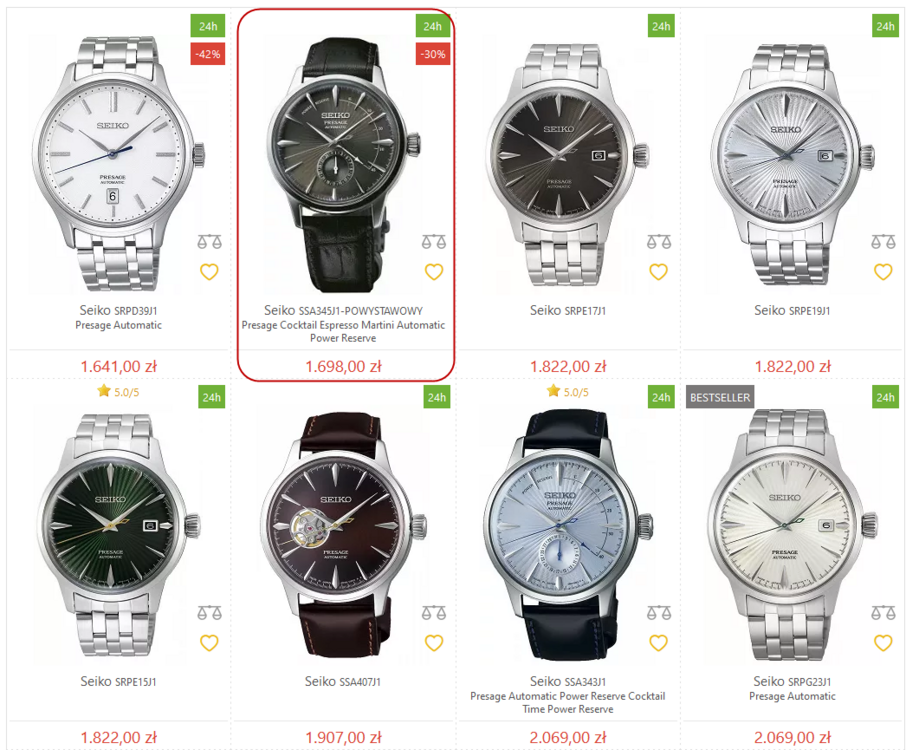The width and height of the screenshot is (906, 750).
Task: Click the 5.0/5 star rating above SRPE15J1
Action: pyautogui.click(x=118, y=392)
